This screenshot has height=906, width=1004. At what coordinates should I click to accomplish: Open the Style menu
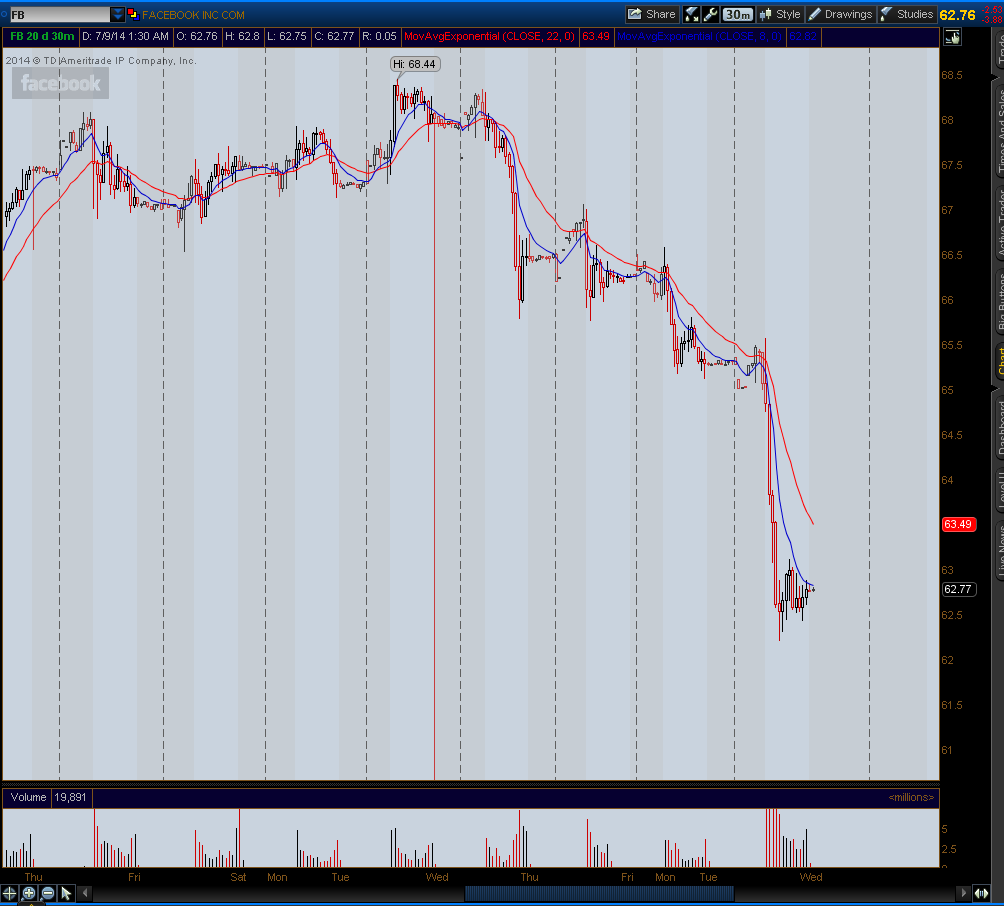[x=780, y=14]
